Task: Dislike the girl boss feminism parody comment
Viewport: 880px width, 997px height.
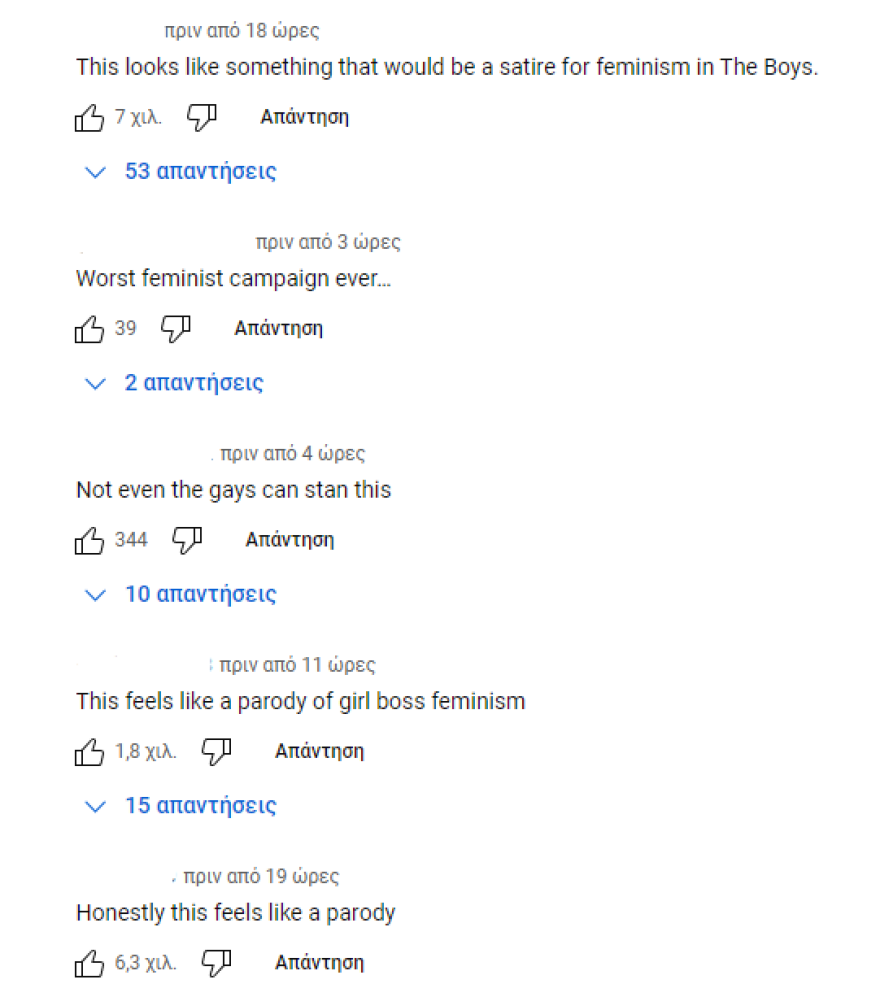Action: coord(217,752)
